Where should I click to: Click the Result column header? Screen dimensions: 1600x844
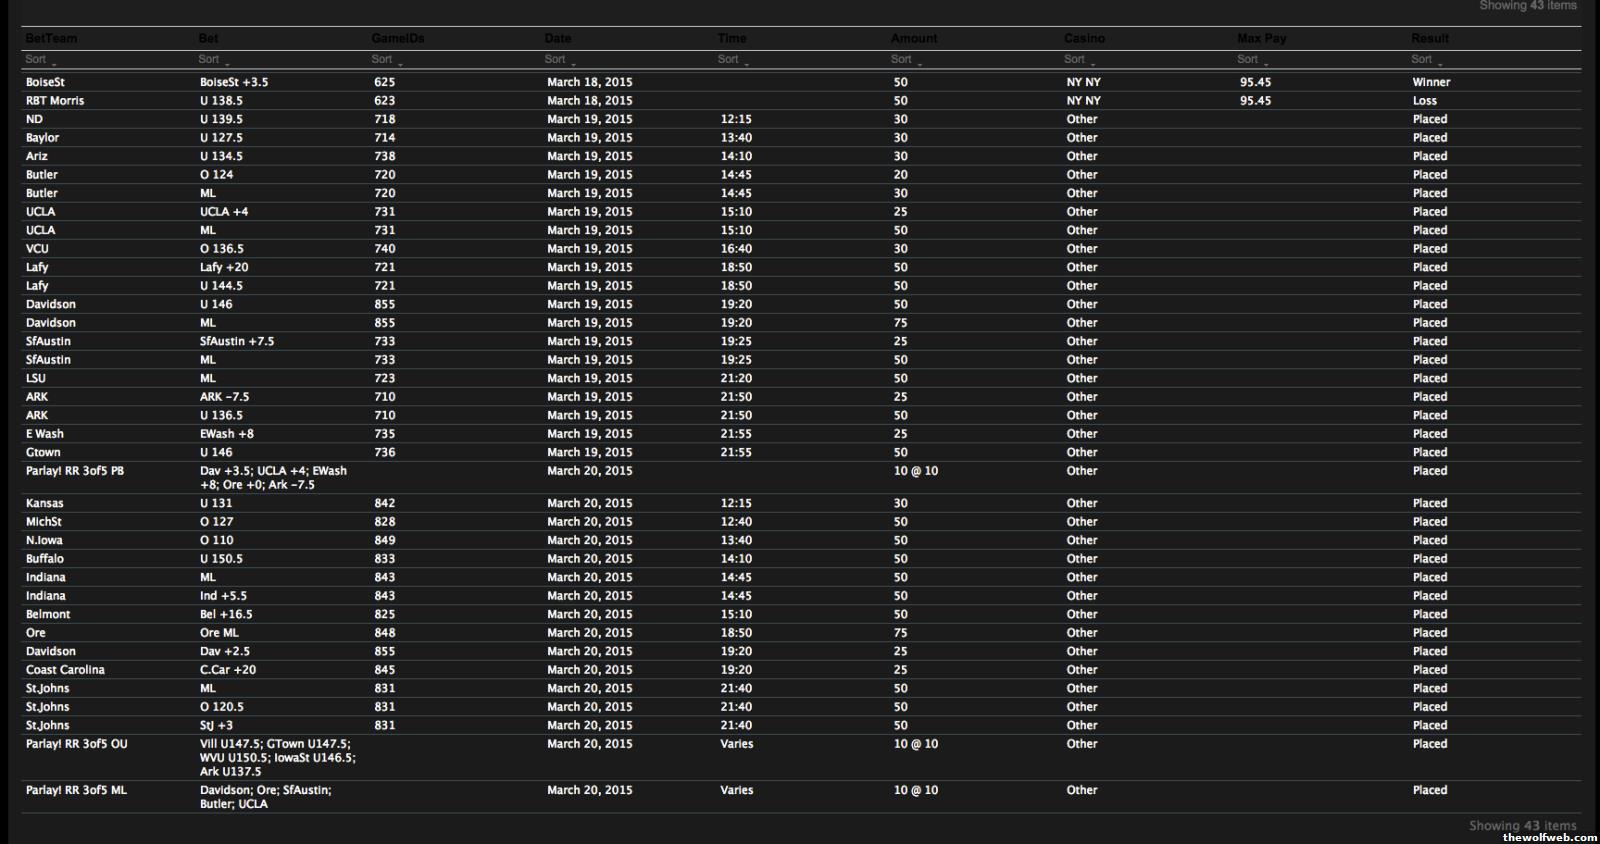(1430, 38)
